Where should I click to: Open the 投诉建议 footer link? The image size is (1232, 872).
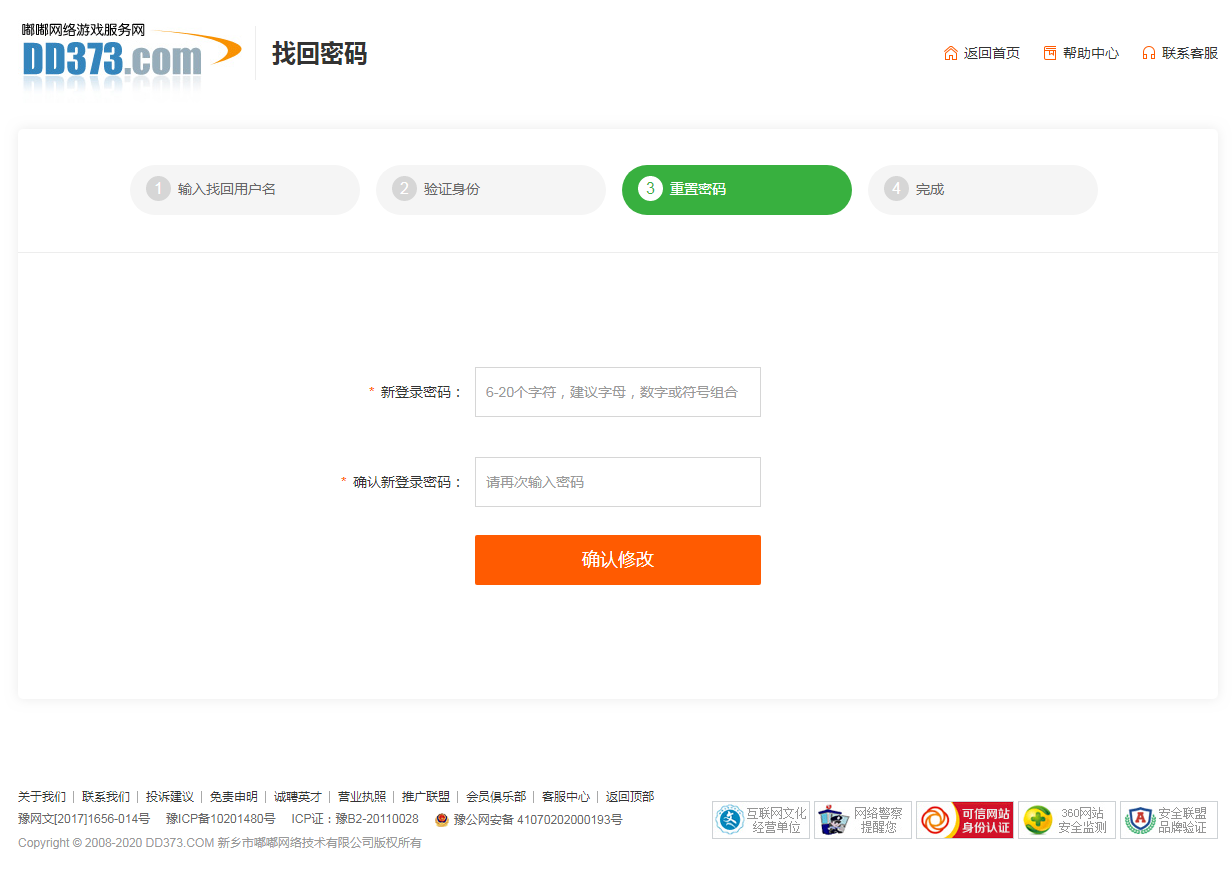[x=170, y=797]
